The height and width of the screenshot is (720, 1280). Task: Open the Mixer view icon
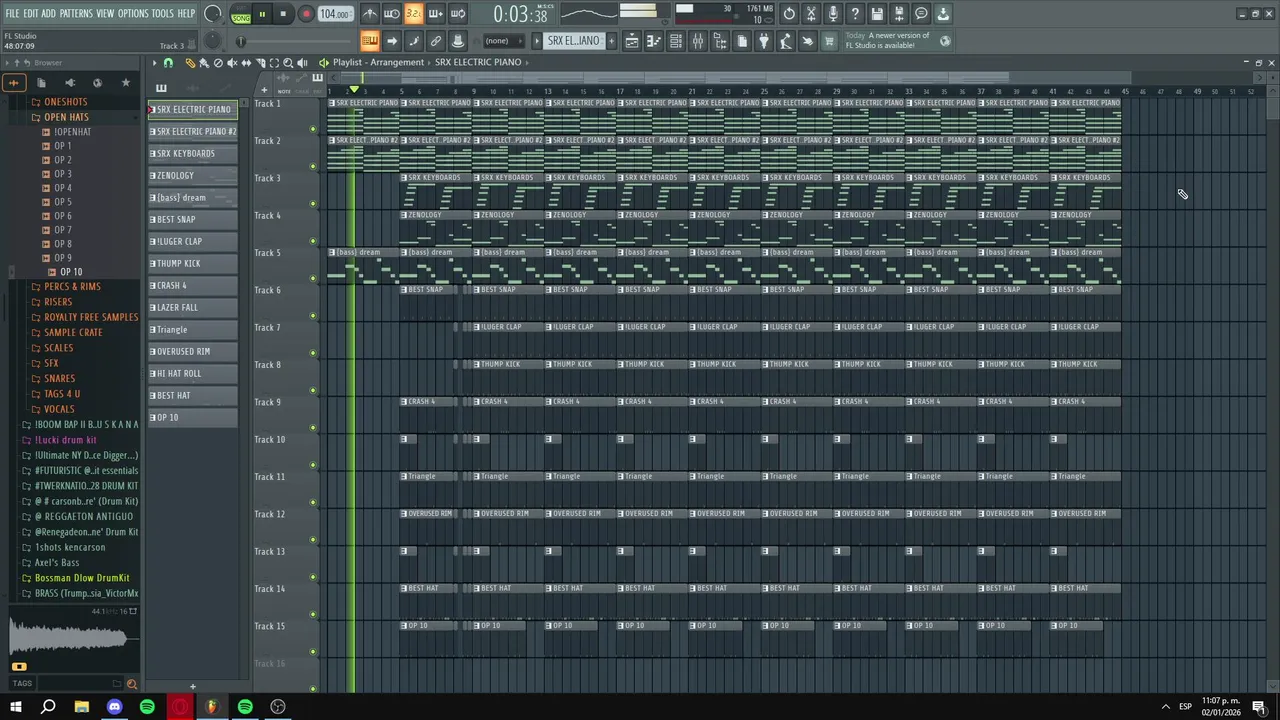coord(698,41)
